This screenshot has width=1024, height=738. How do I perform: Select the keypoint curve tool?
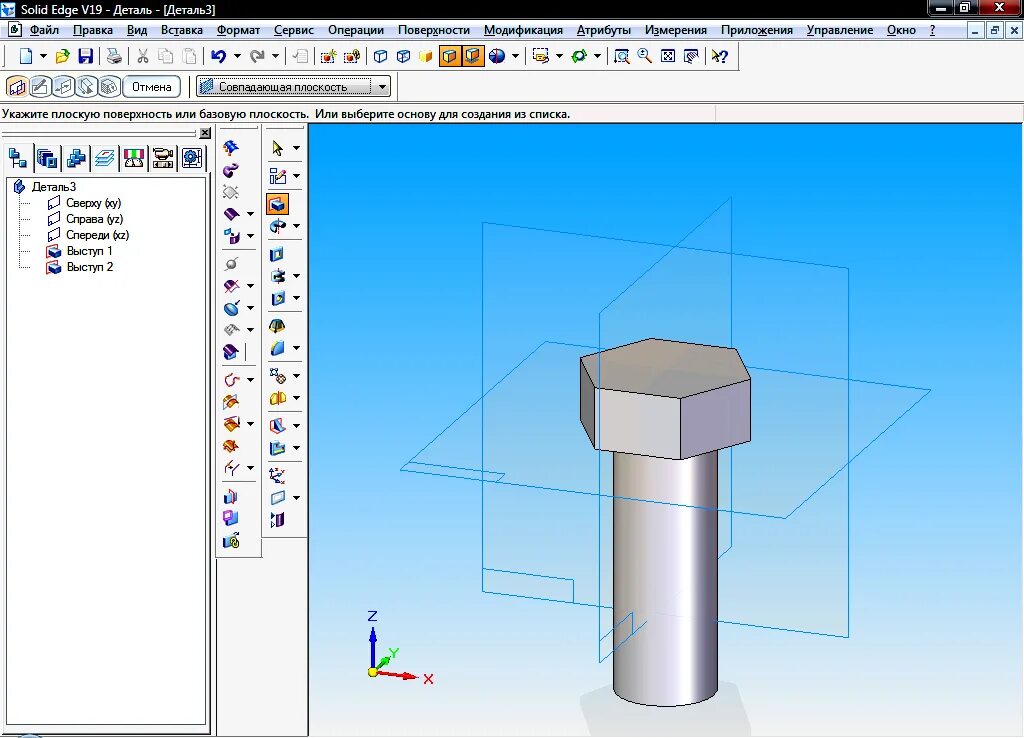[232, 380]
